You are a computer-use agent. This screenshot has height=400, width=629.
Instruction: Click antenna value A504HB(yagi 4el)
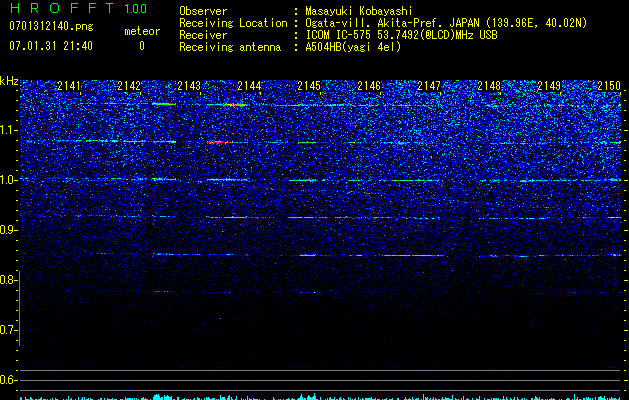353,47
